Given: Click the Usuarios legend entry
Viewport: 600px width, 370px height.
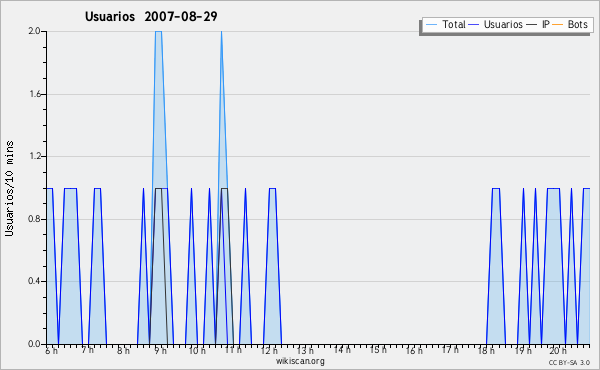Looking at the screenshot, I should pos(496,24).
